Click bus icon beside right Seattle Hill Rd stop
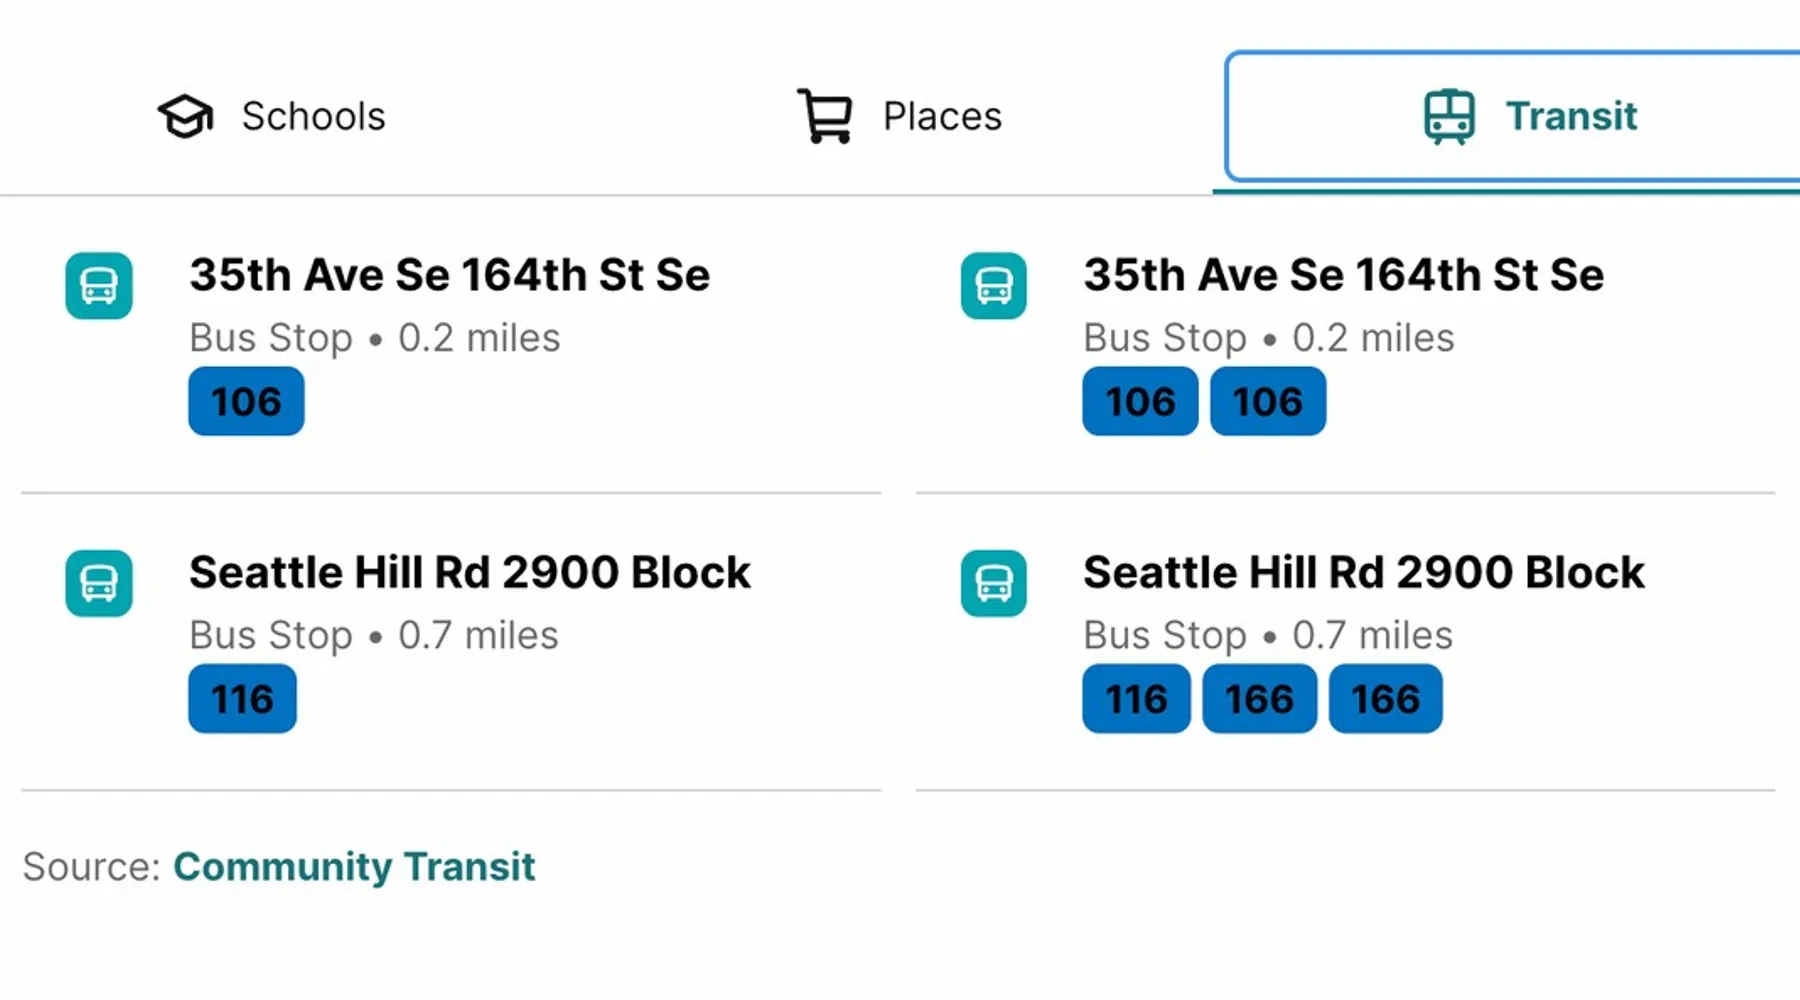This screenshot has height=1000, width=1800. tap(993, 583)
